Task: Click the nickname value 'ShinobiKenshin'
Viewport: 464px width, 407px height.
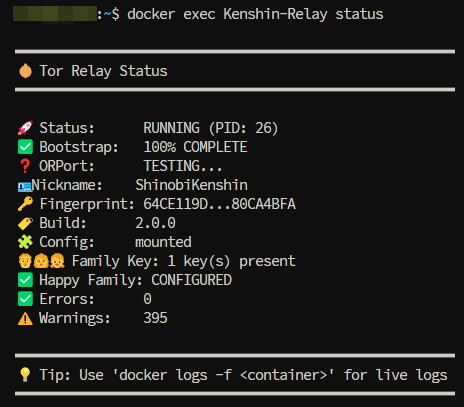Action: click(x=191, y=185)
